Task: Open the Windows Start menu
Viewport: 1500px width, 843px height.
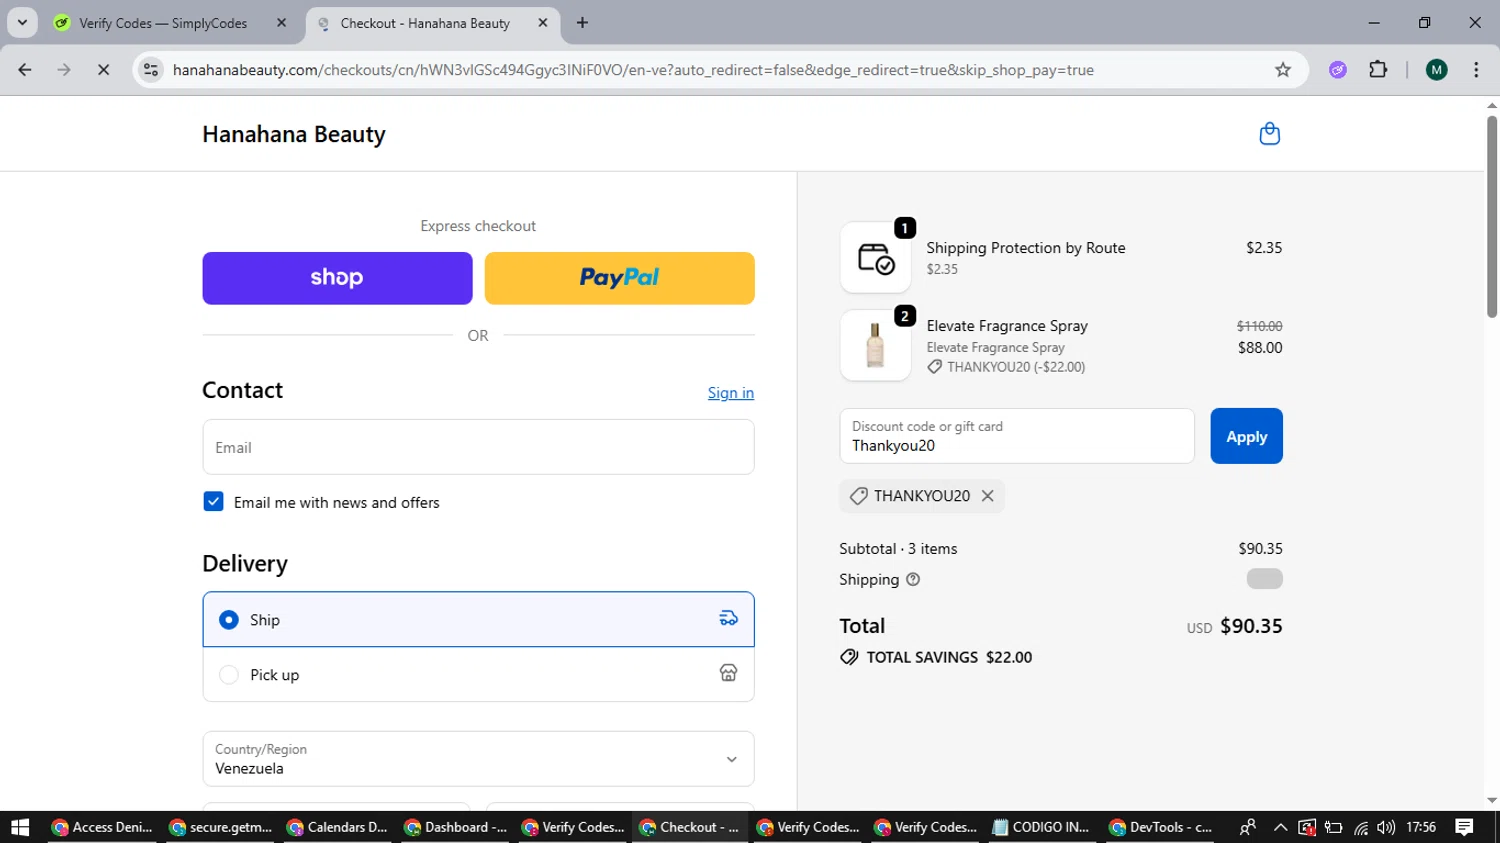Action: [20, 827]
